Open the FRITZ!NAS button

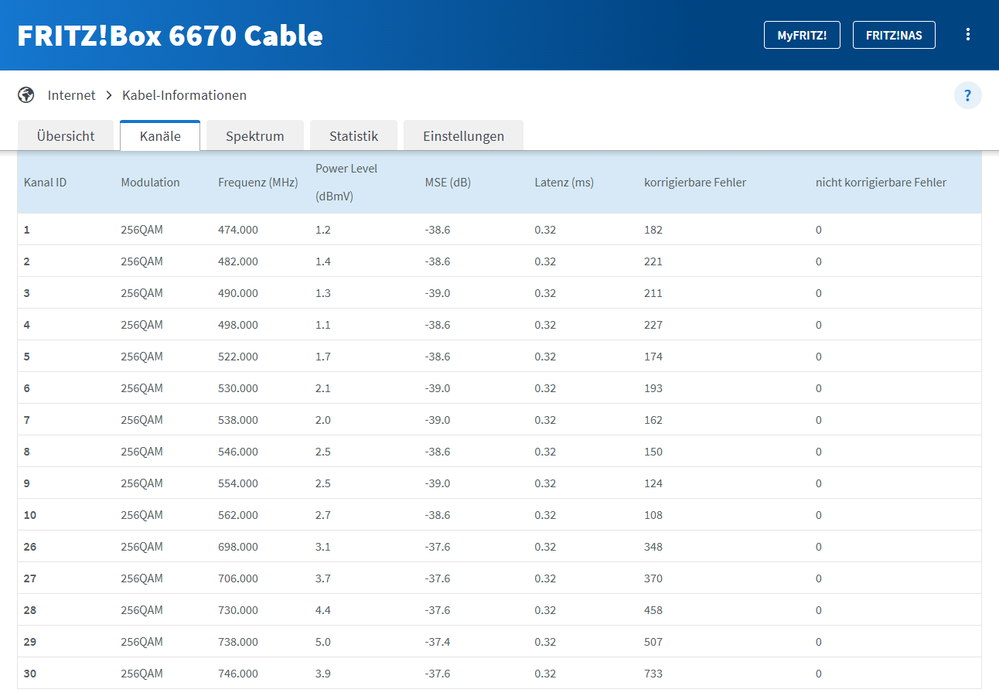pos(893,35)
